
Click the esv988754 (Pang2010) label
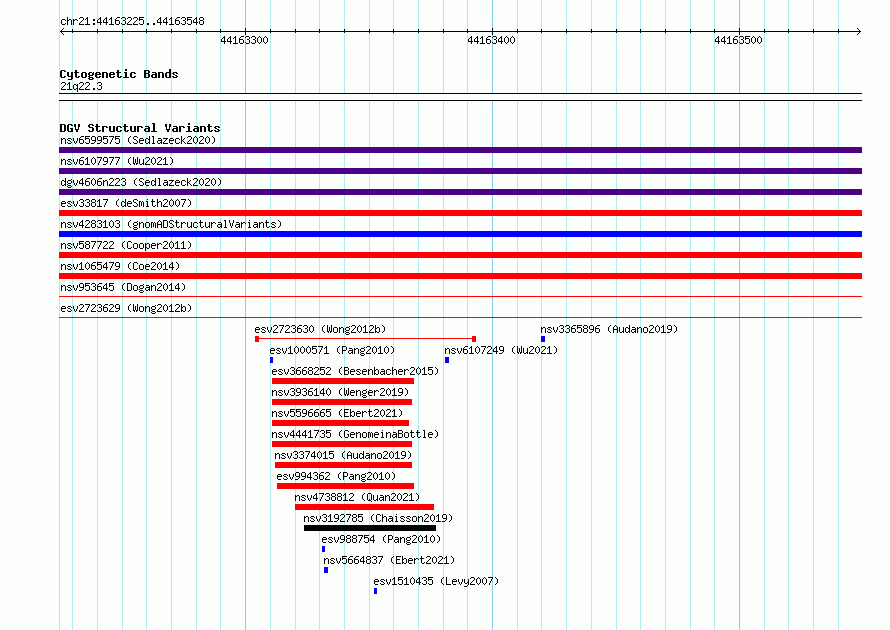(x=381, y=539)
